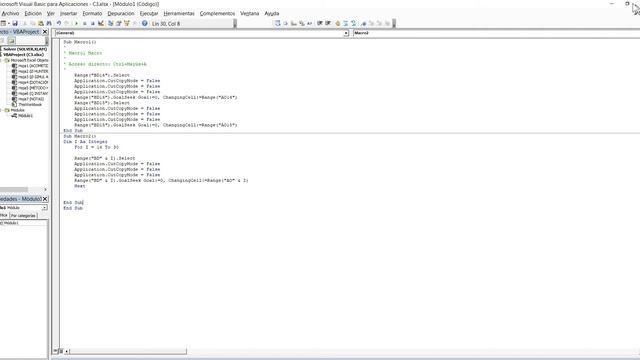640x360 pixels.
Task: Click the Project panel horizontal scrollbar
Action: [14, 189]
